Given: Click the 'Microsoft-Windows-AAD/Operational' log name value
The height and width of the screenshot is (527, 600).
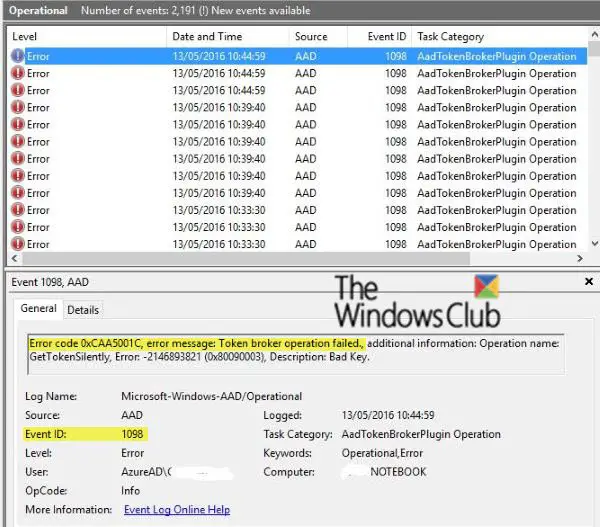Looking at the screenshot, I should pyautogui.click(x=211, y=396).
